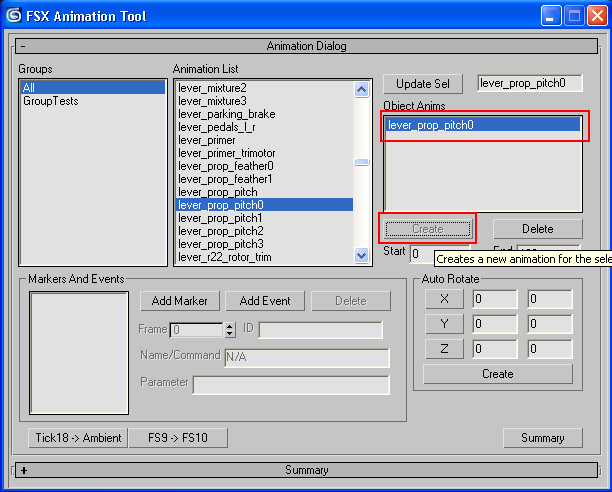
Task: Click the markers and events list box
Action: 79,353
